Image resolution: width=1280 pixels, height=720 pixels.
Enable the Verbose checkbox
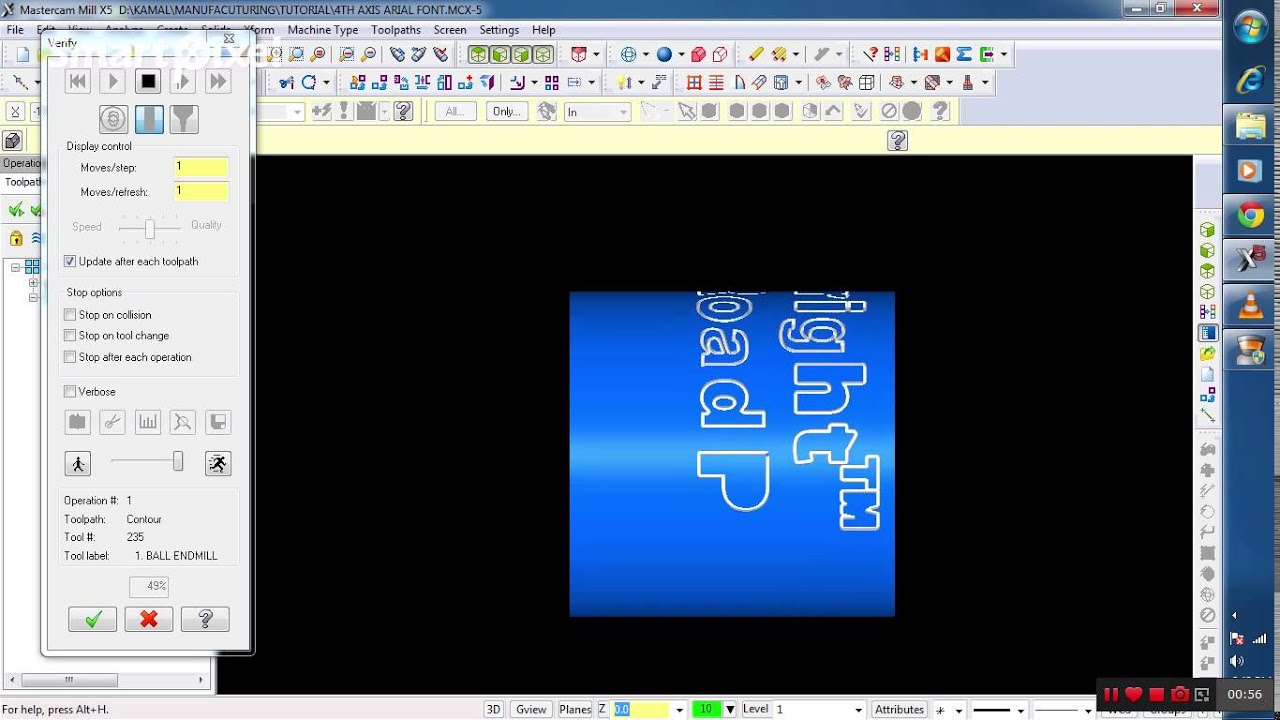70,392
